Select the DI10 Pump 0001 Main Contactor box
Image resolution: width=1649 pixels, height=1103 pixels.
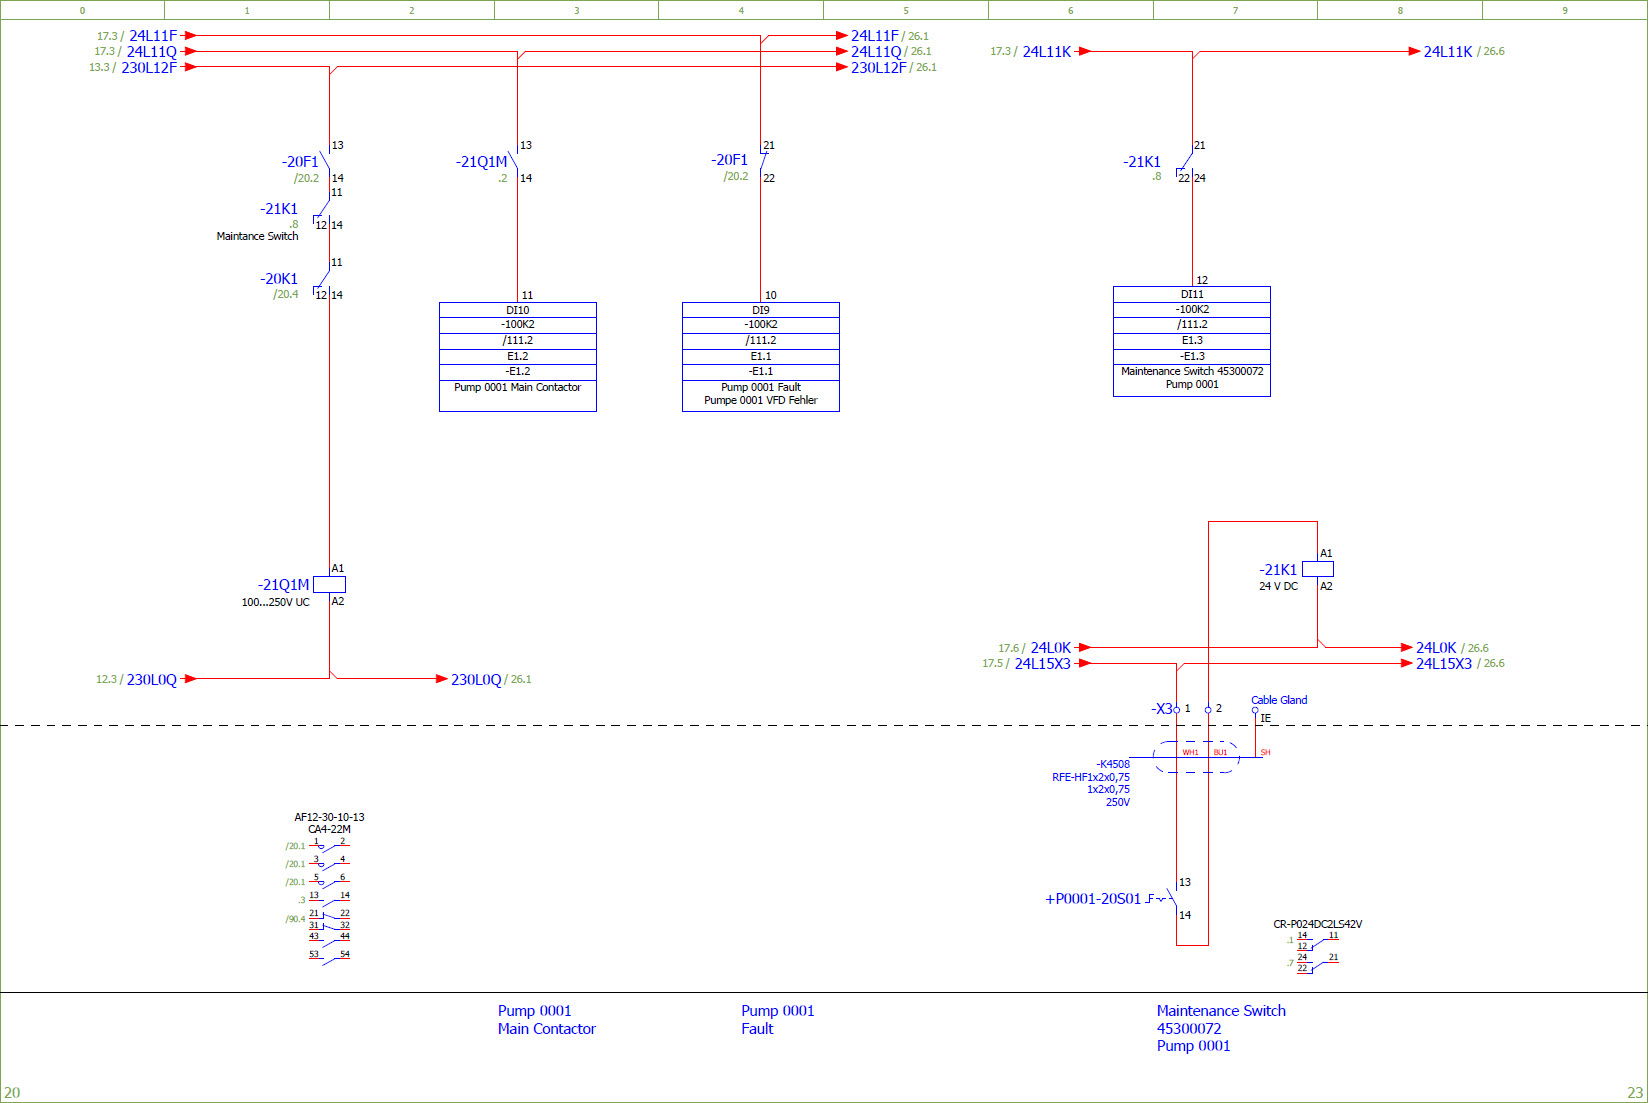click(518, 356)
